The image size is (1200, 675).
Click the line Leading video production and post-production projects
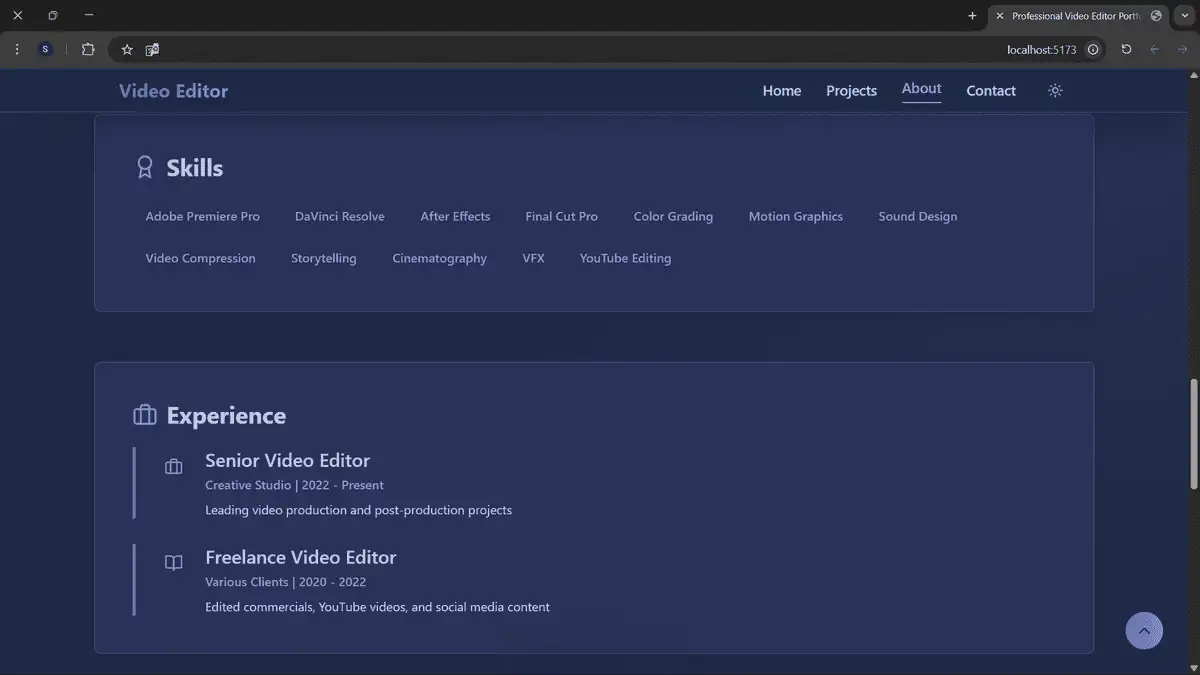click(x=358, y=510)
